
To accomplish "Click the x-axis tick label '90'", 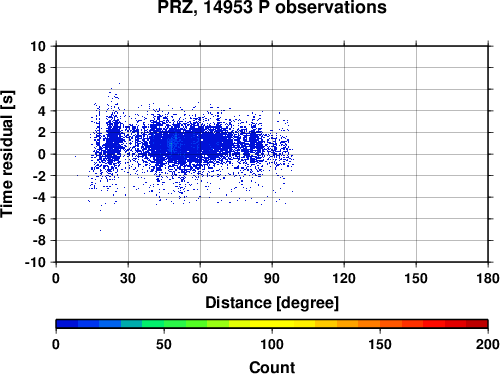I will click(x=272, y=278).
